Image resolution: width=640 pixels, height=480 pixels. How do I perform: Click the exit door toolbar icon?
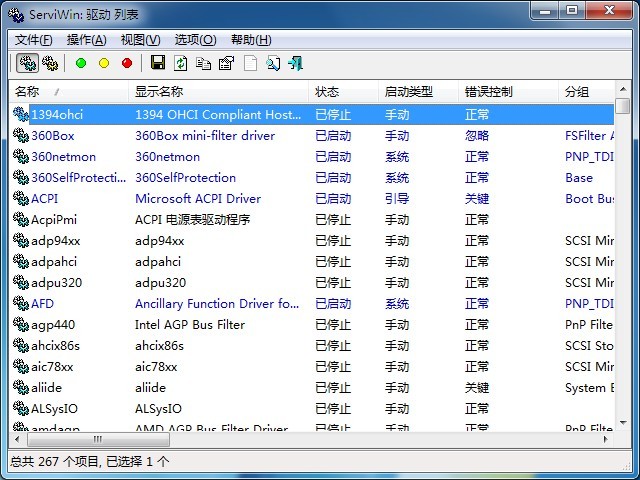point(295,63)
